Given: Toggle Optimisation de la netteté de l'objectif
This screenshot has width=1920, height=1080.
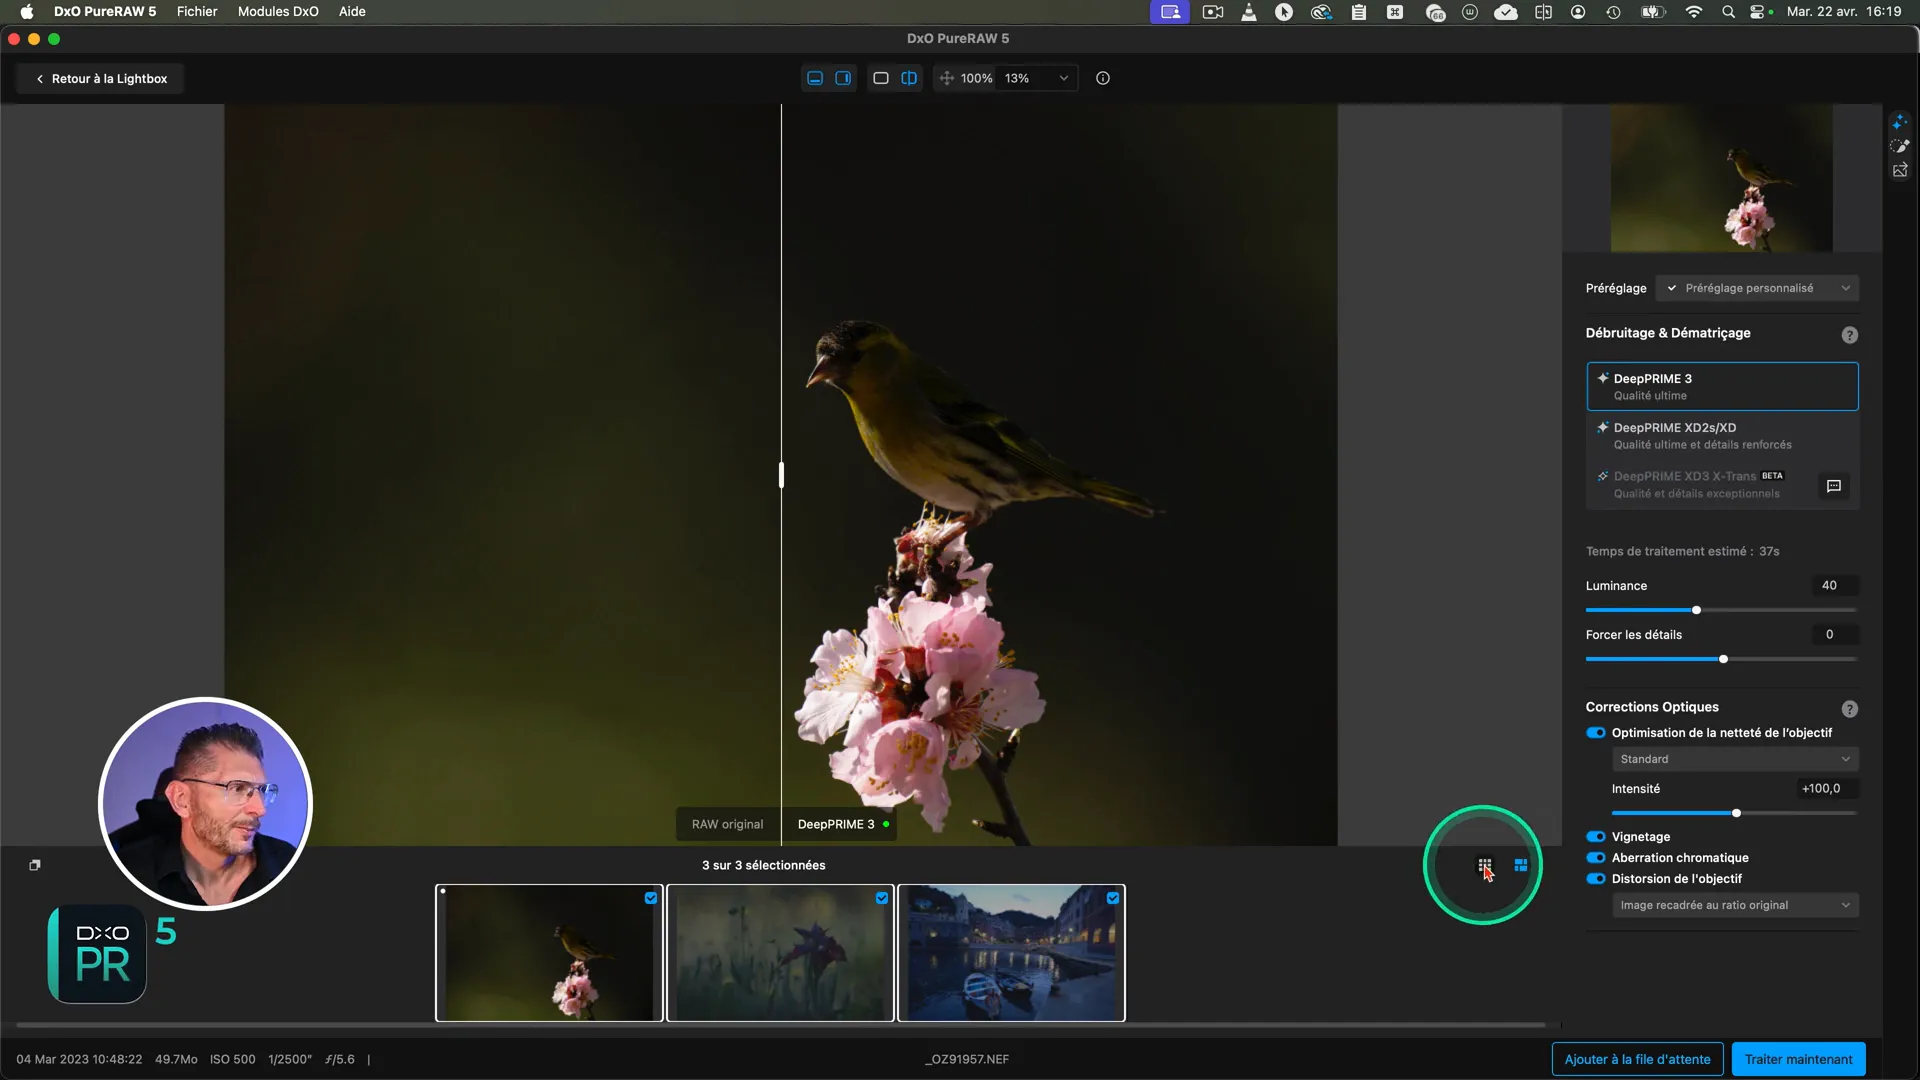Looking at the screenshot, I should 1596,733.
